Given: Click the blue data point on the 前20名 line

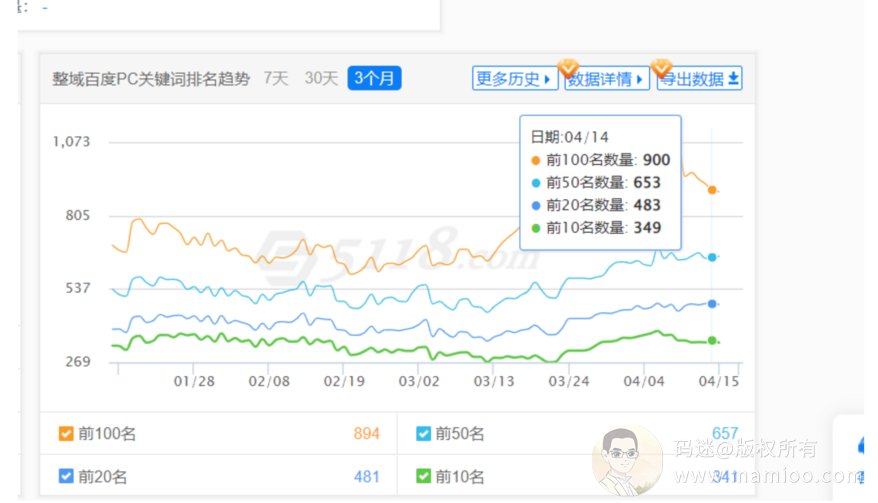Looking at the screenshot, I should 712,304.
